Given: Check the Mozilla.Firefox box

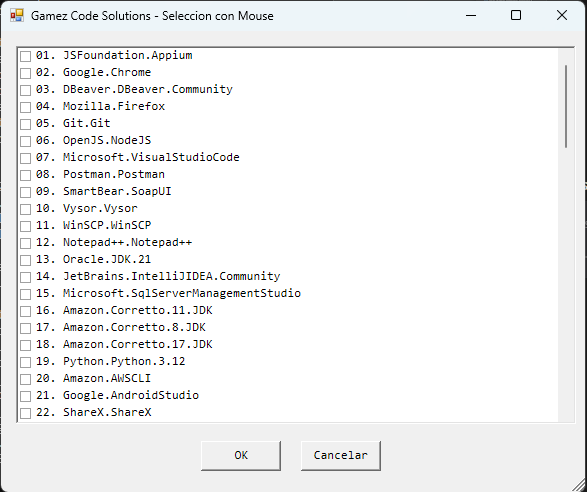Looking at the screenshot, I should [x=25, y=107].
